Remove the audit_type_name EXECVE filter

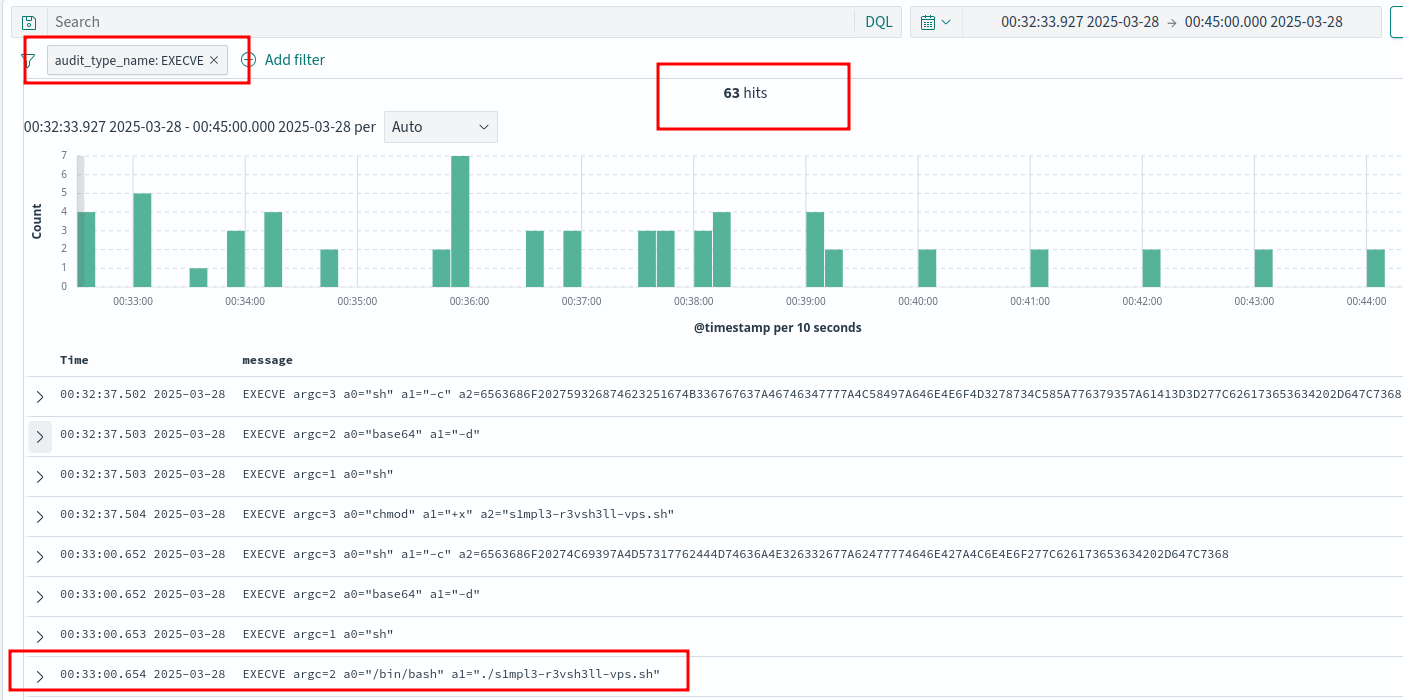click(214, 60)
